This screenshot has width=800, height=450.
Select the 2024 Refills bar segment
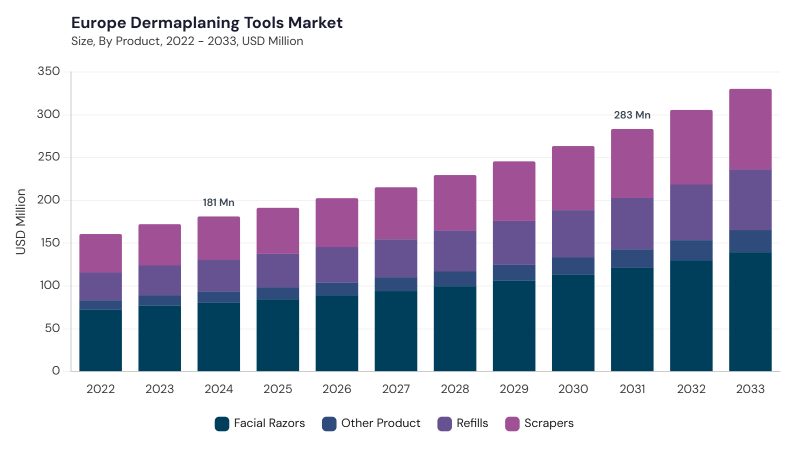tap(219, 276)
